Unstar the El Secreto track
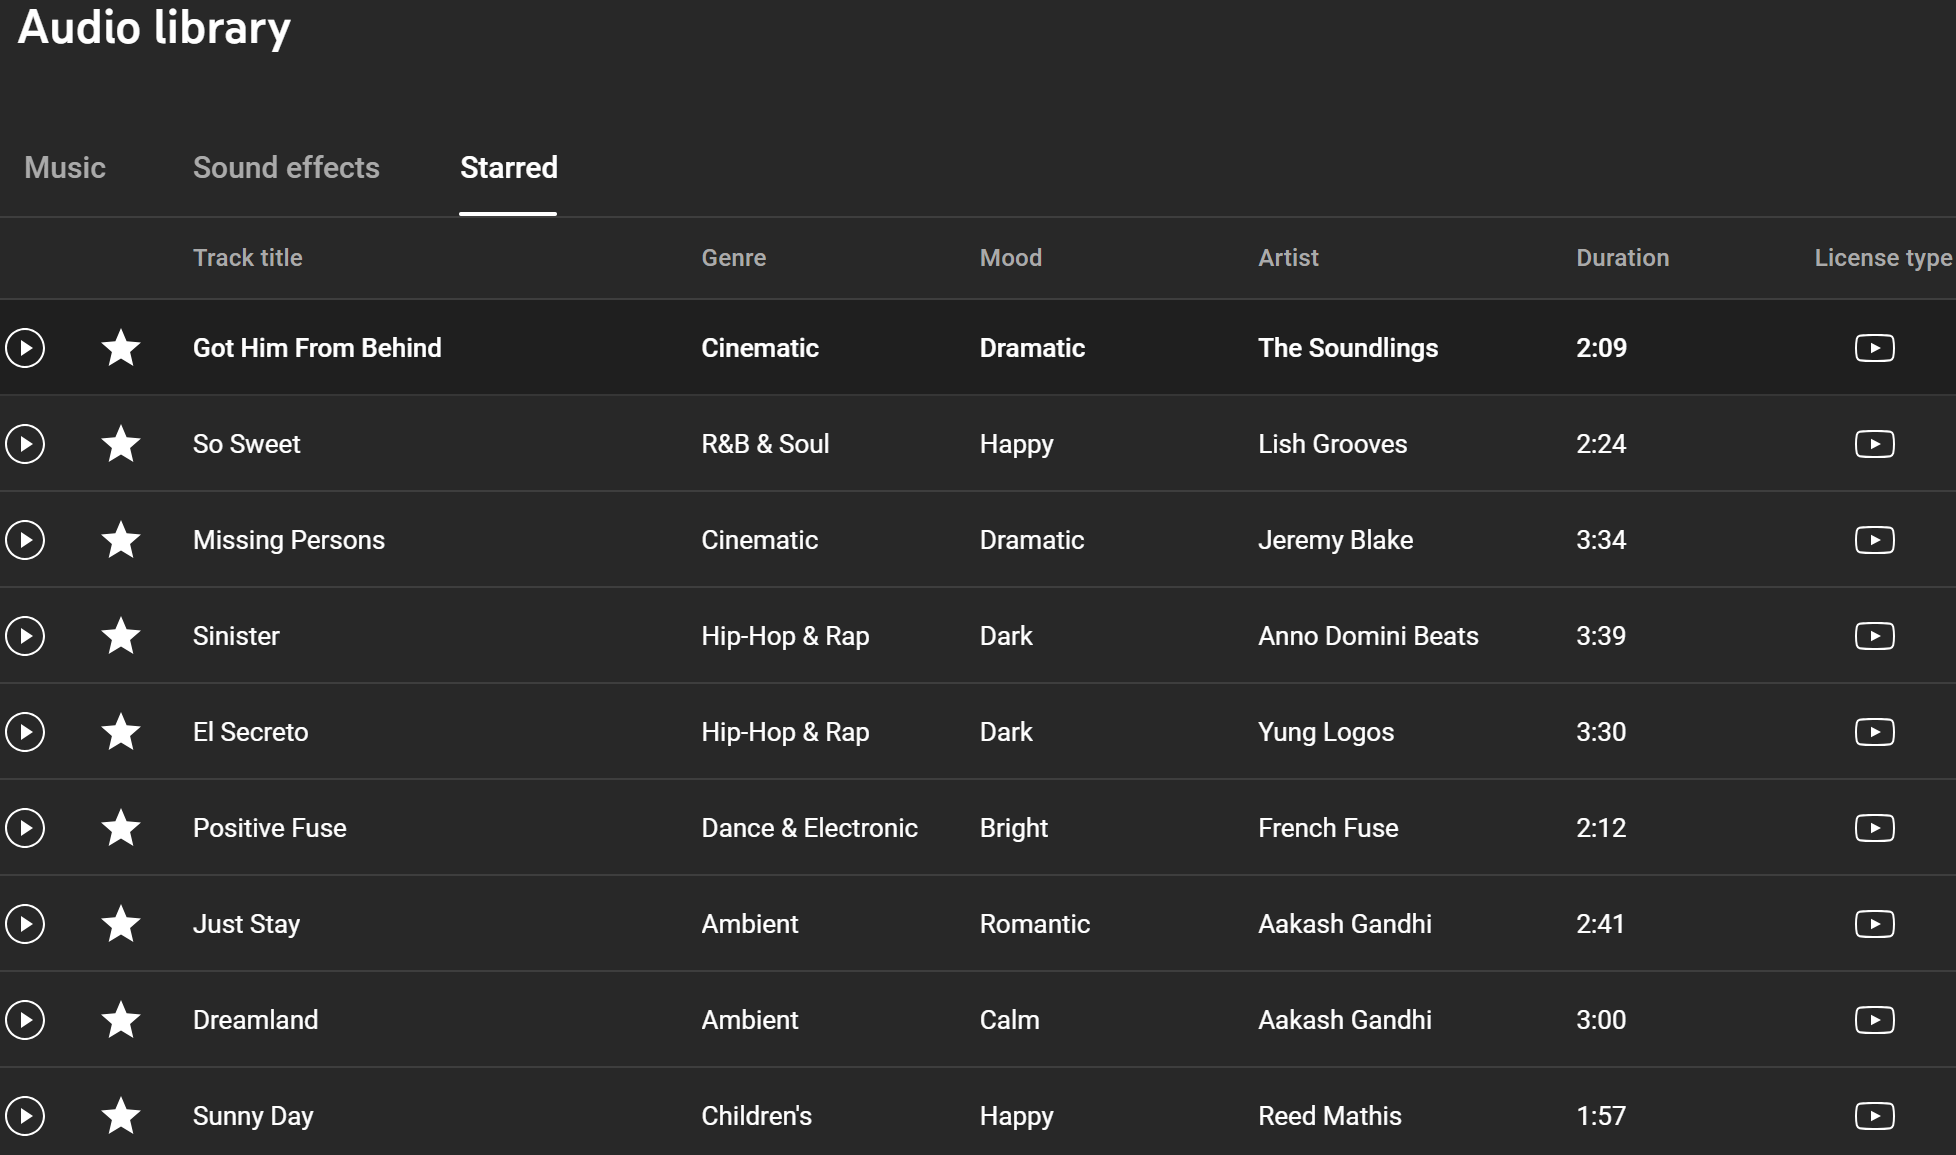1956x1155 pixels. [121, 731]
